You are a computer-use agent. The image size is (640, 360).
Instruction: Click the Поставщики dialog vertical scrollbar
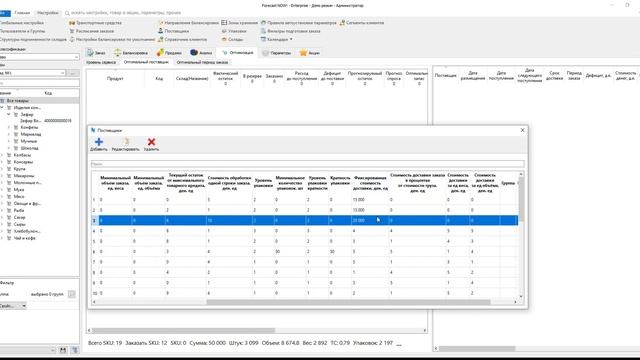(x=521, y=200)
